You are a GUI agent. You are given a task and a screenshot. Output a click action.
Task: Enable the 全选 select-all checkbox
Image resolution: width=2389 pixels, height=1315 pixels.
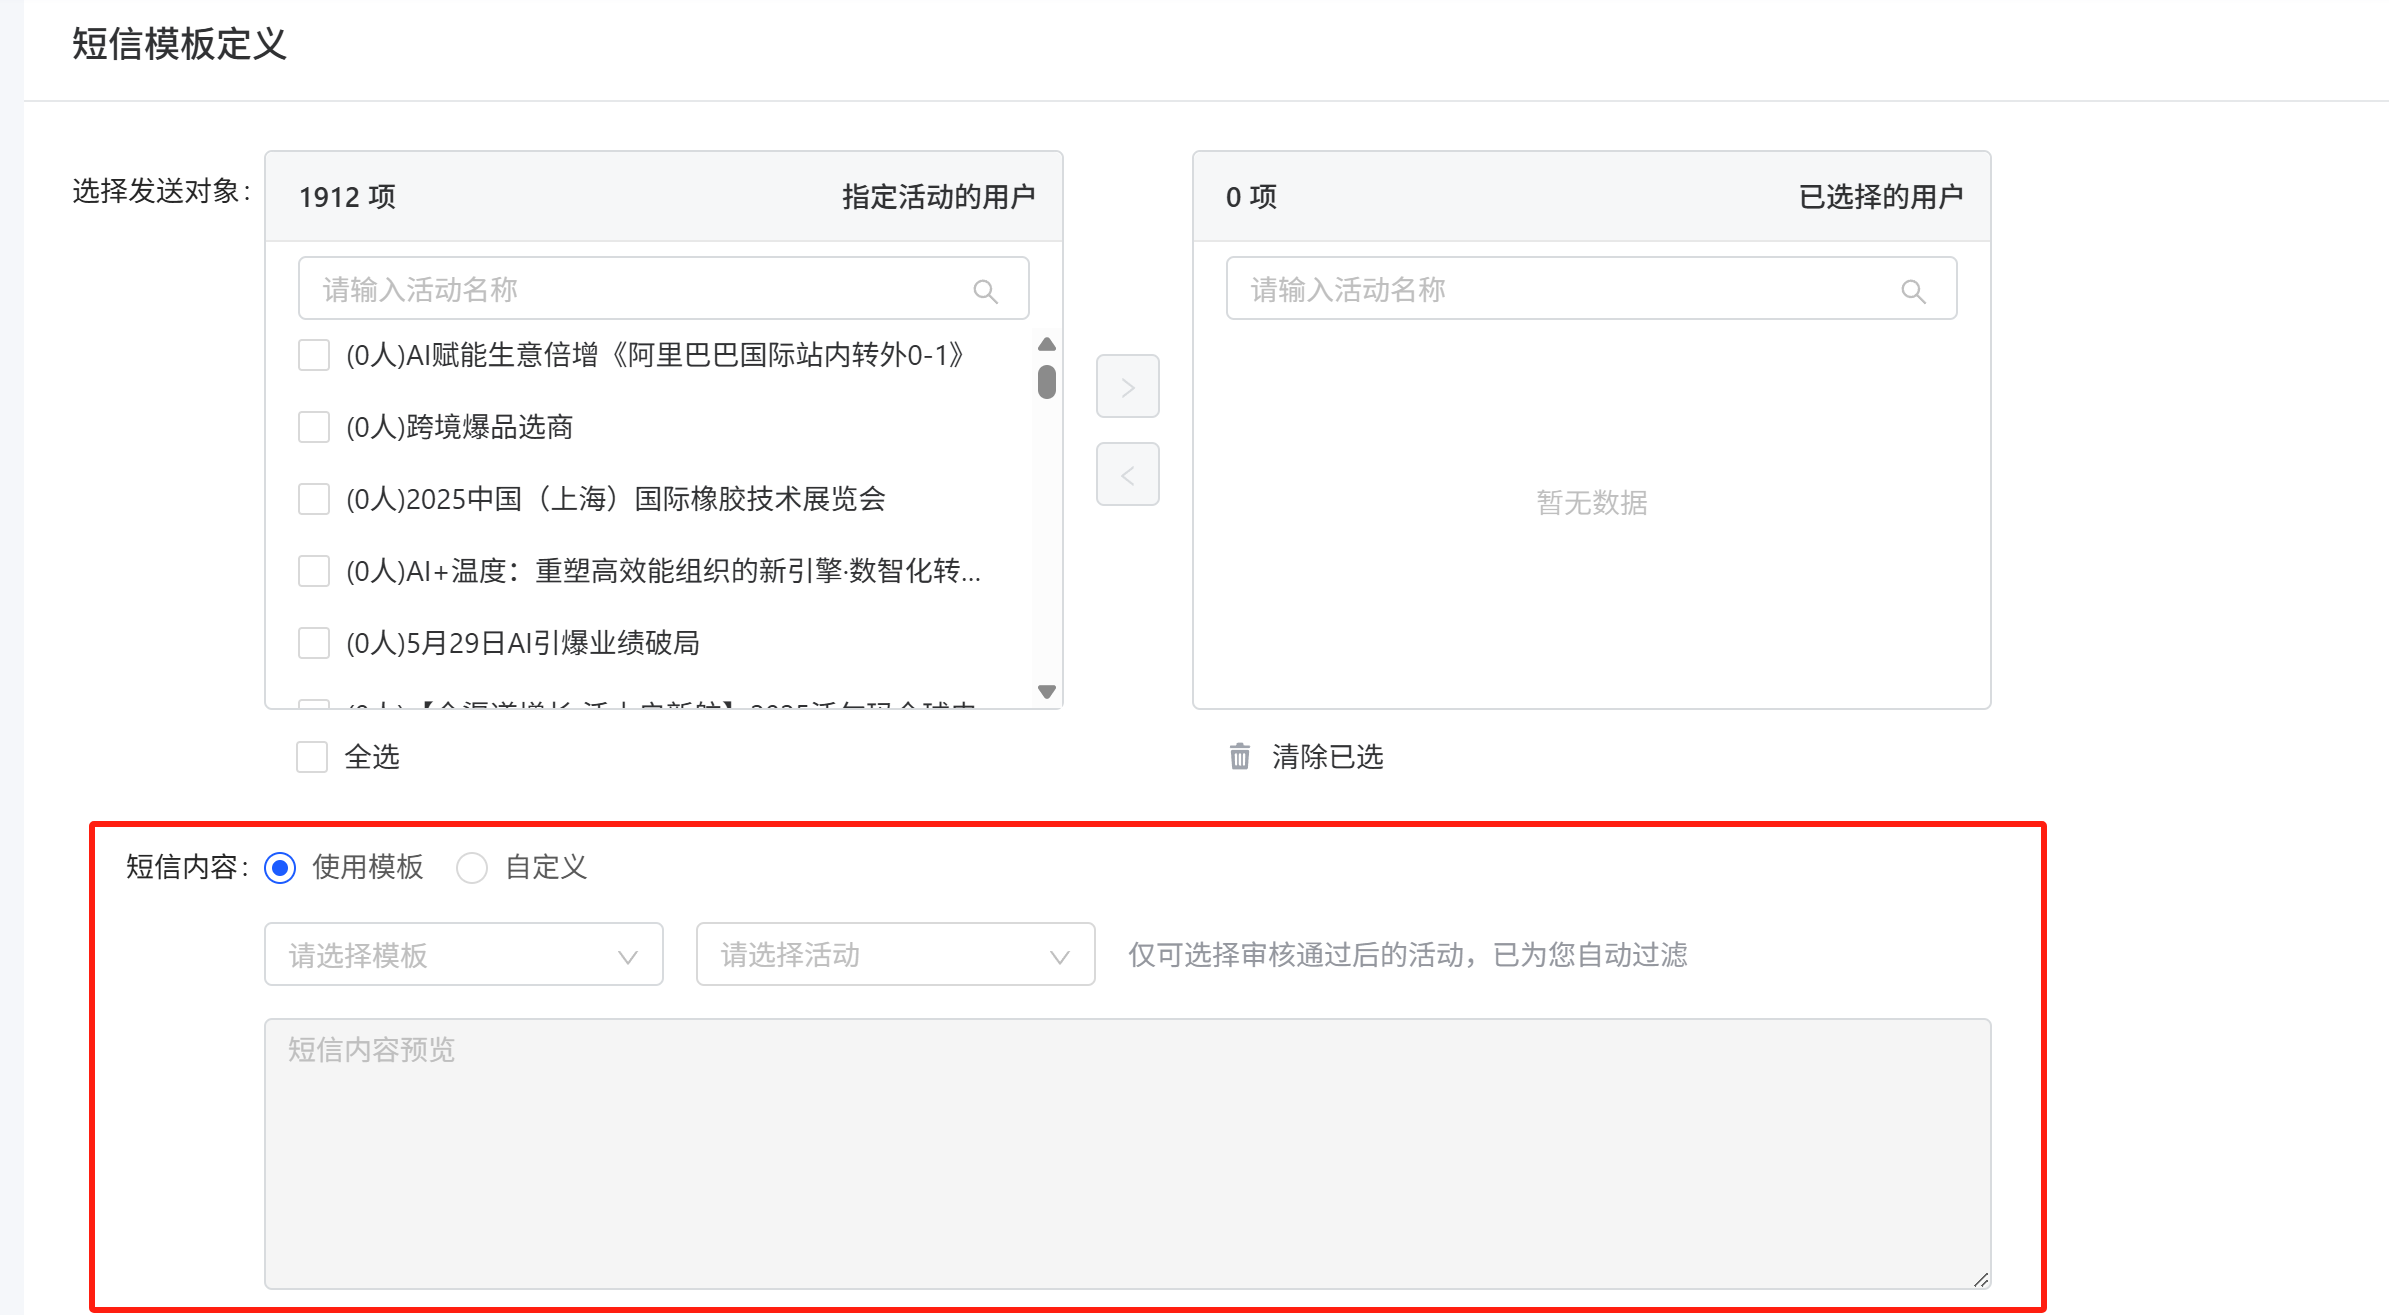coord(312,757)
